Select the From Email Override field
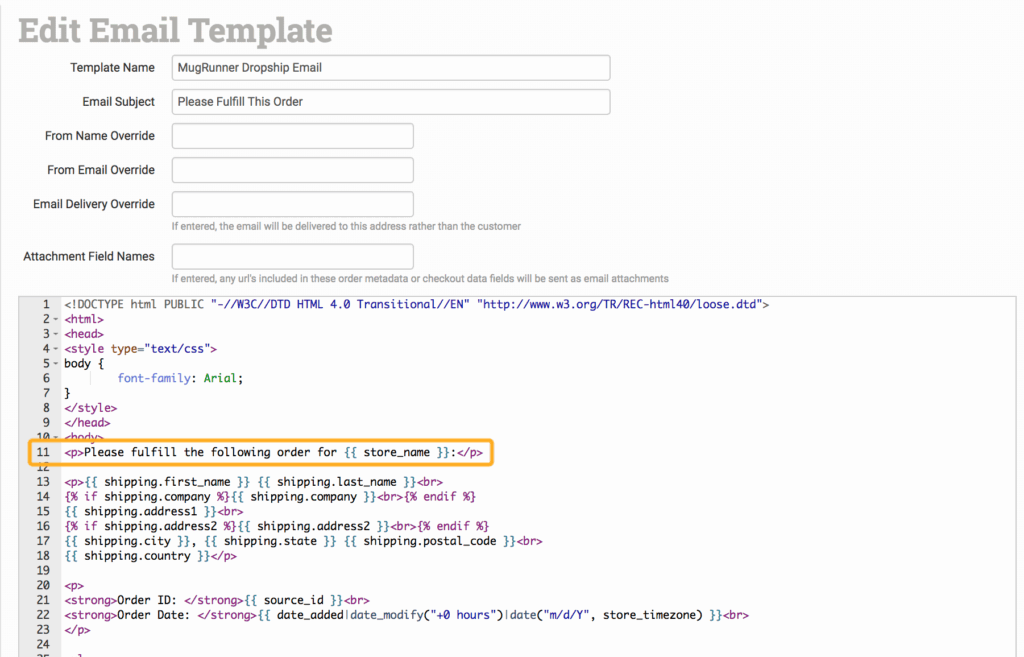1024x657 pixels. [x=293, y=170]
